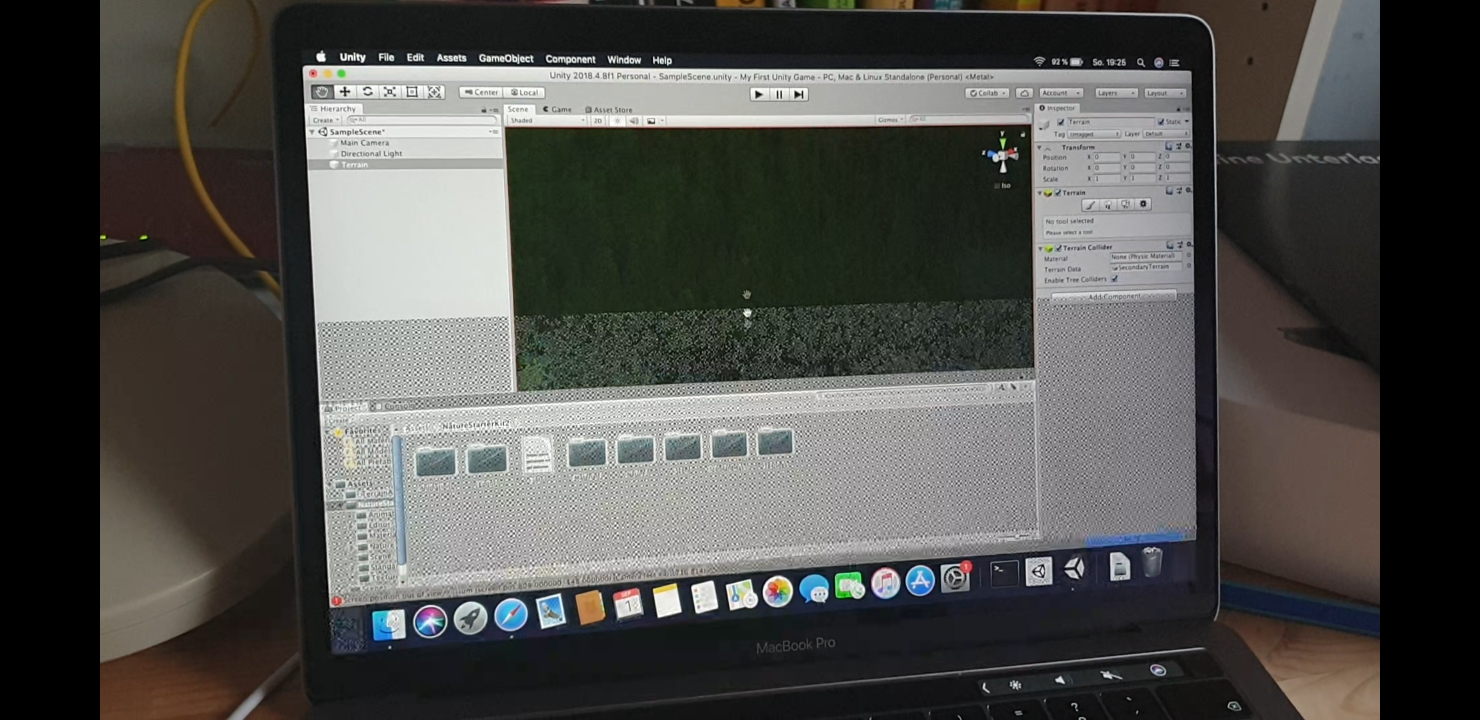Start Play mode with the Play button
Image resolution: width=1480 pixels, height=720 pixels.
(x=758, y=94)
